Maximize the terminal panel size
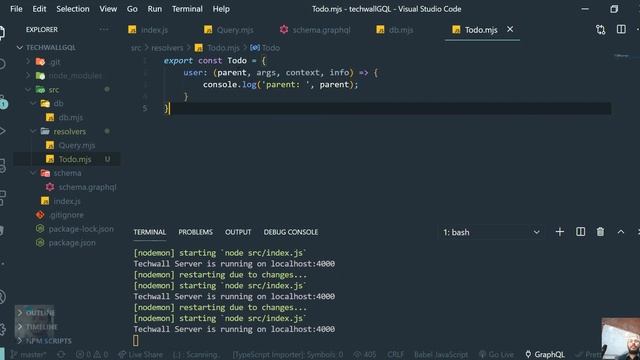 coord(621,232)
